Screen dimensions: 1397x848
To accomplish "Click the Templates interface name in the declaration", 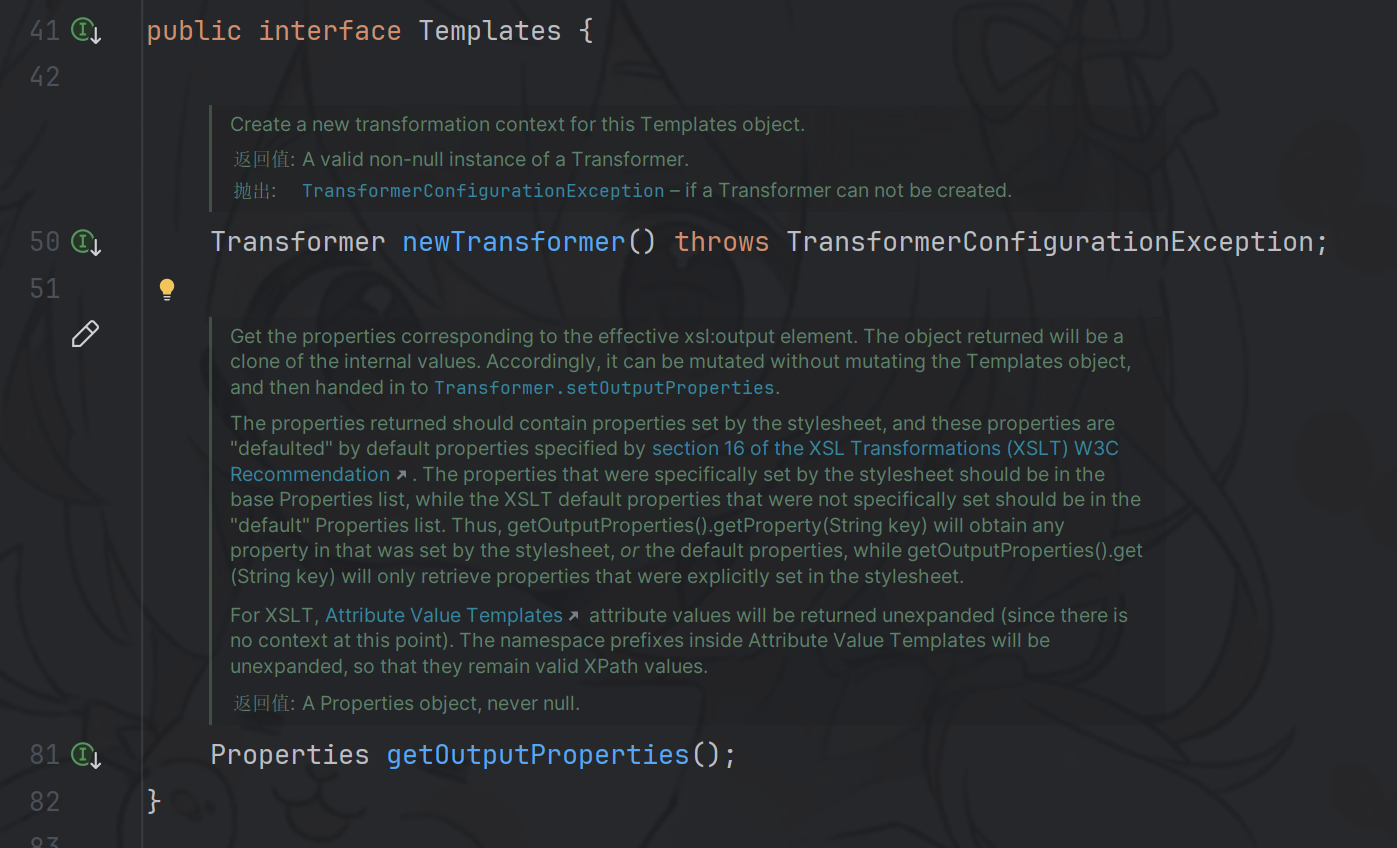I will coord(489,31).
